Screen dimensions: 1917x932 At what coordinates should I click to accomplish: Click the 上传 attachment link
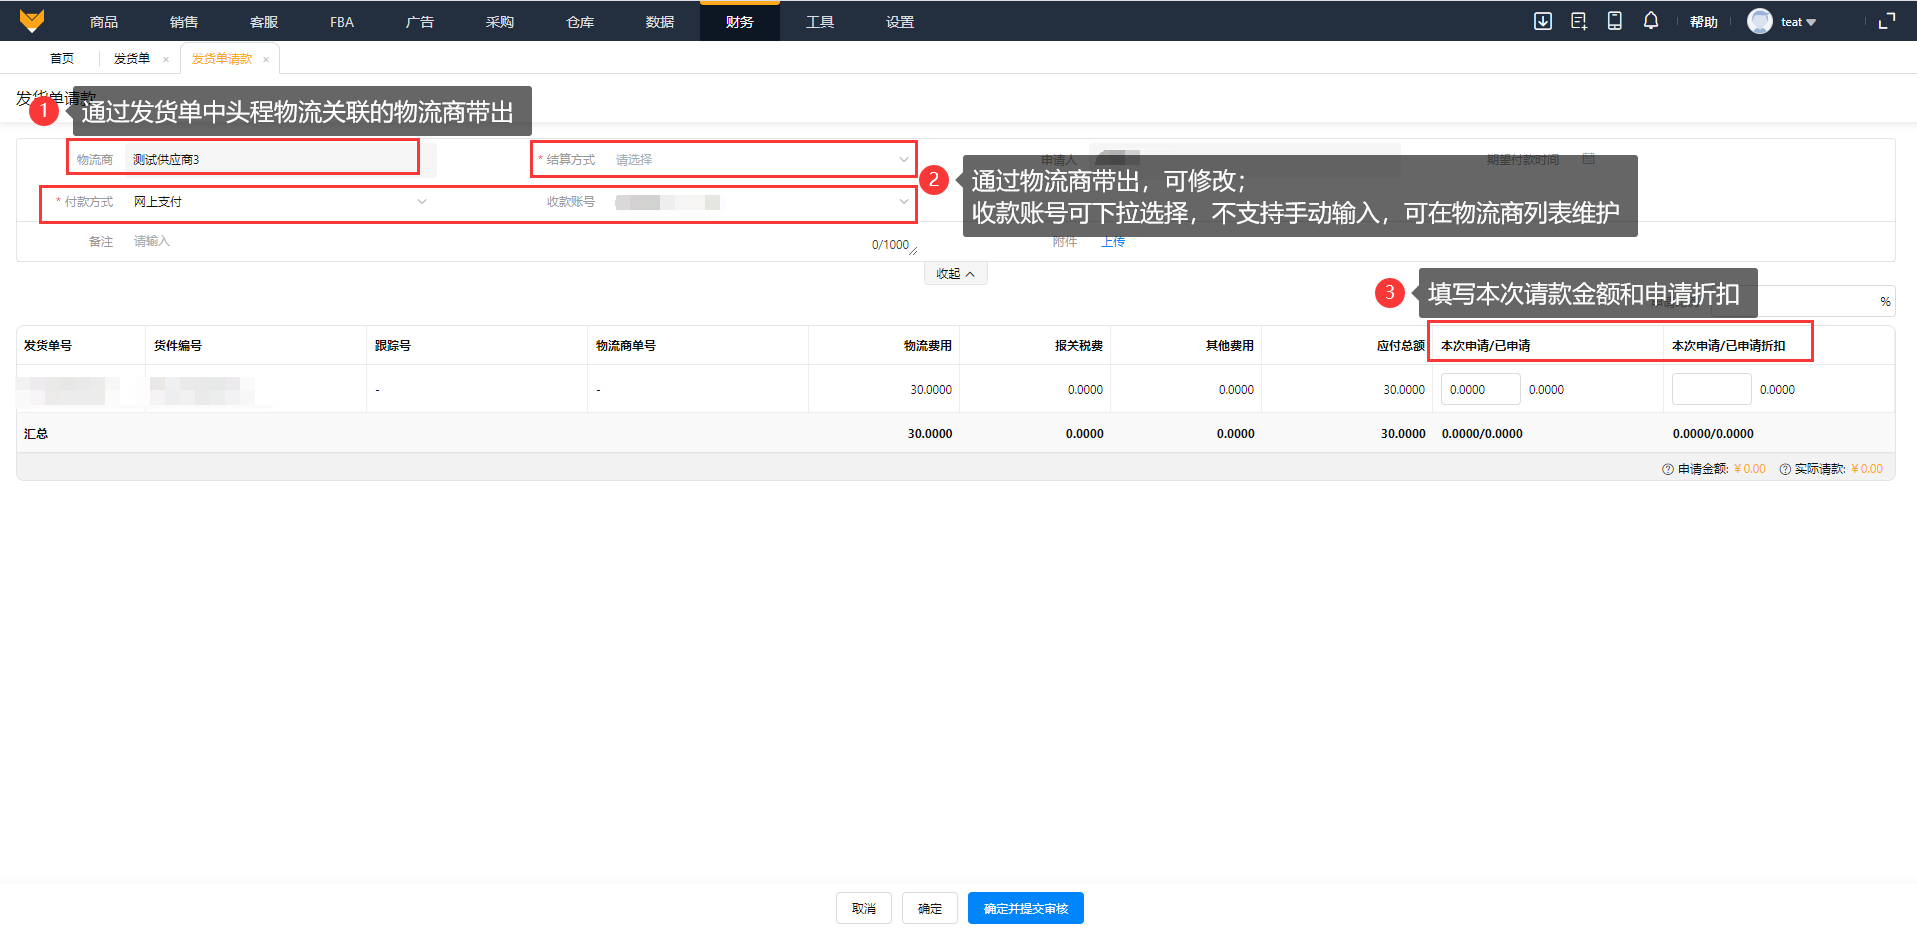pyautogui.click(x=1113, y=242)
